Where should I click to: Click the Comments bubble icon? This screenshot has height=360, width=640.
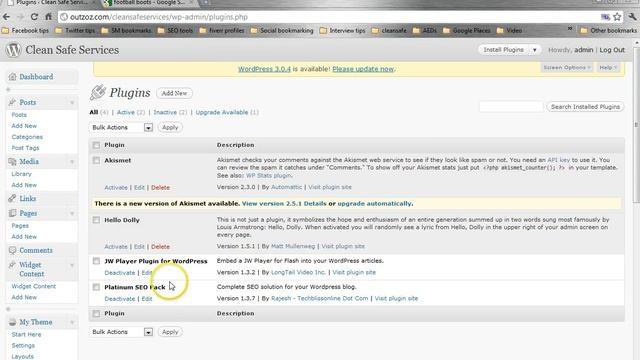(x=12, y=250)
